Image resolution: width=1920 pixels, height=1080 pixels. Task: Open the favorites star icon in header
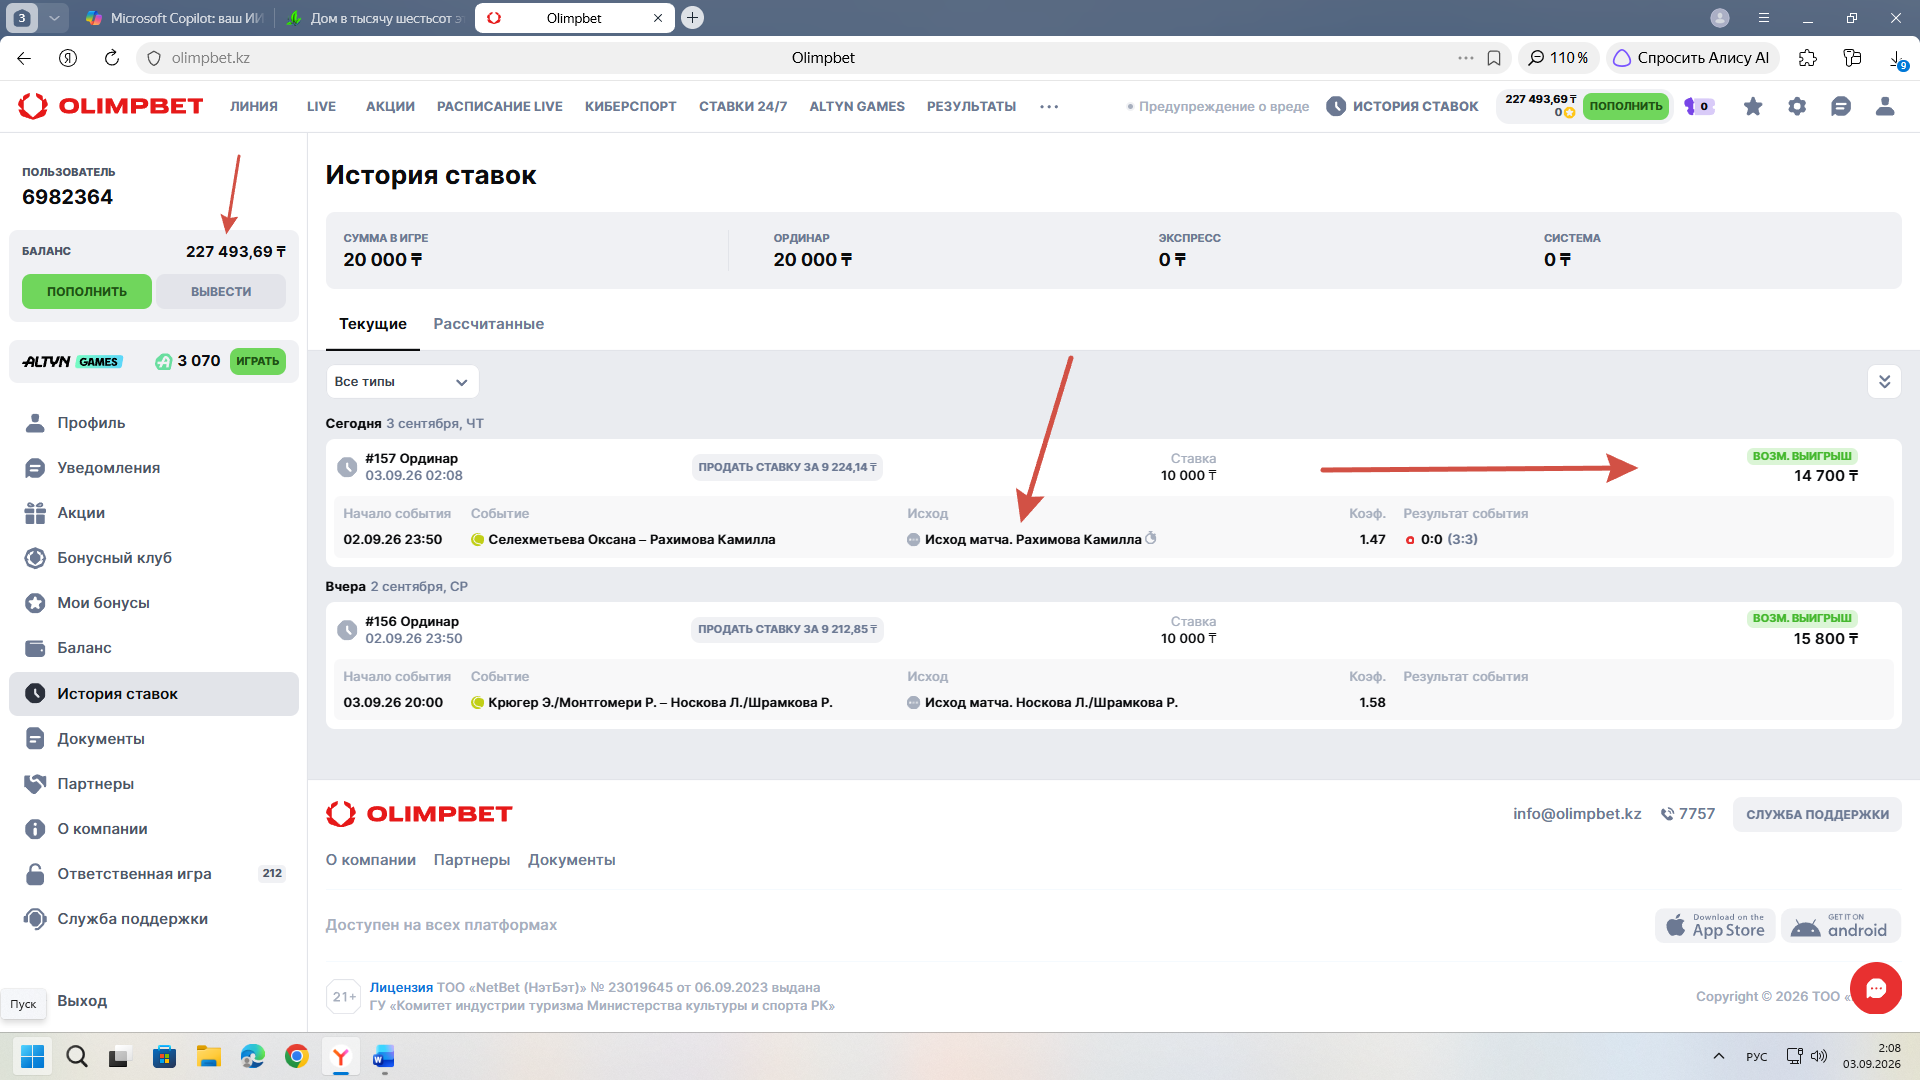[x=1753, y=106]
